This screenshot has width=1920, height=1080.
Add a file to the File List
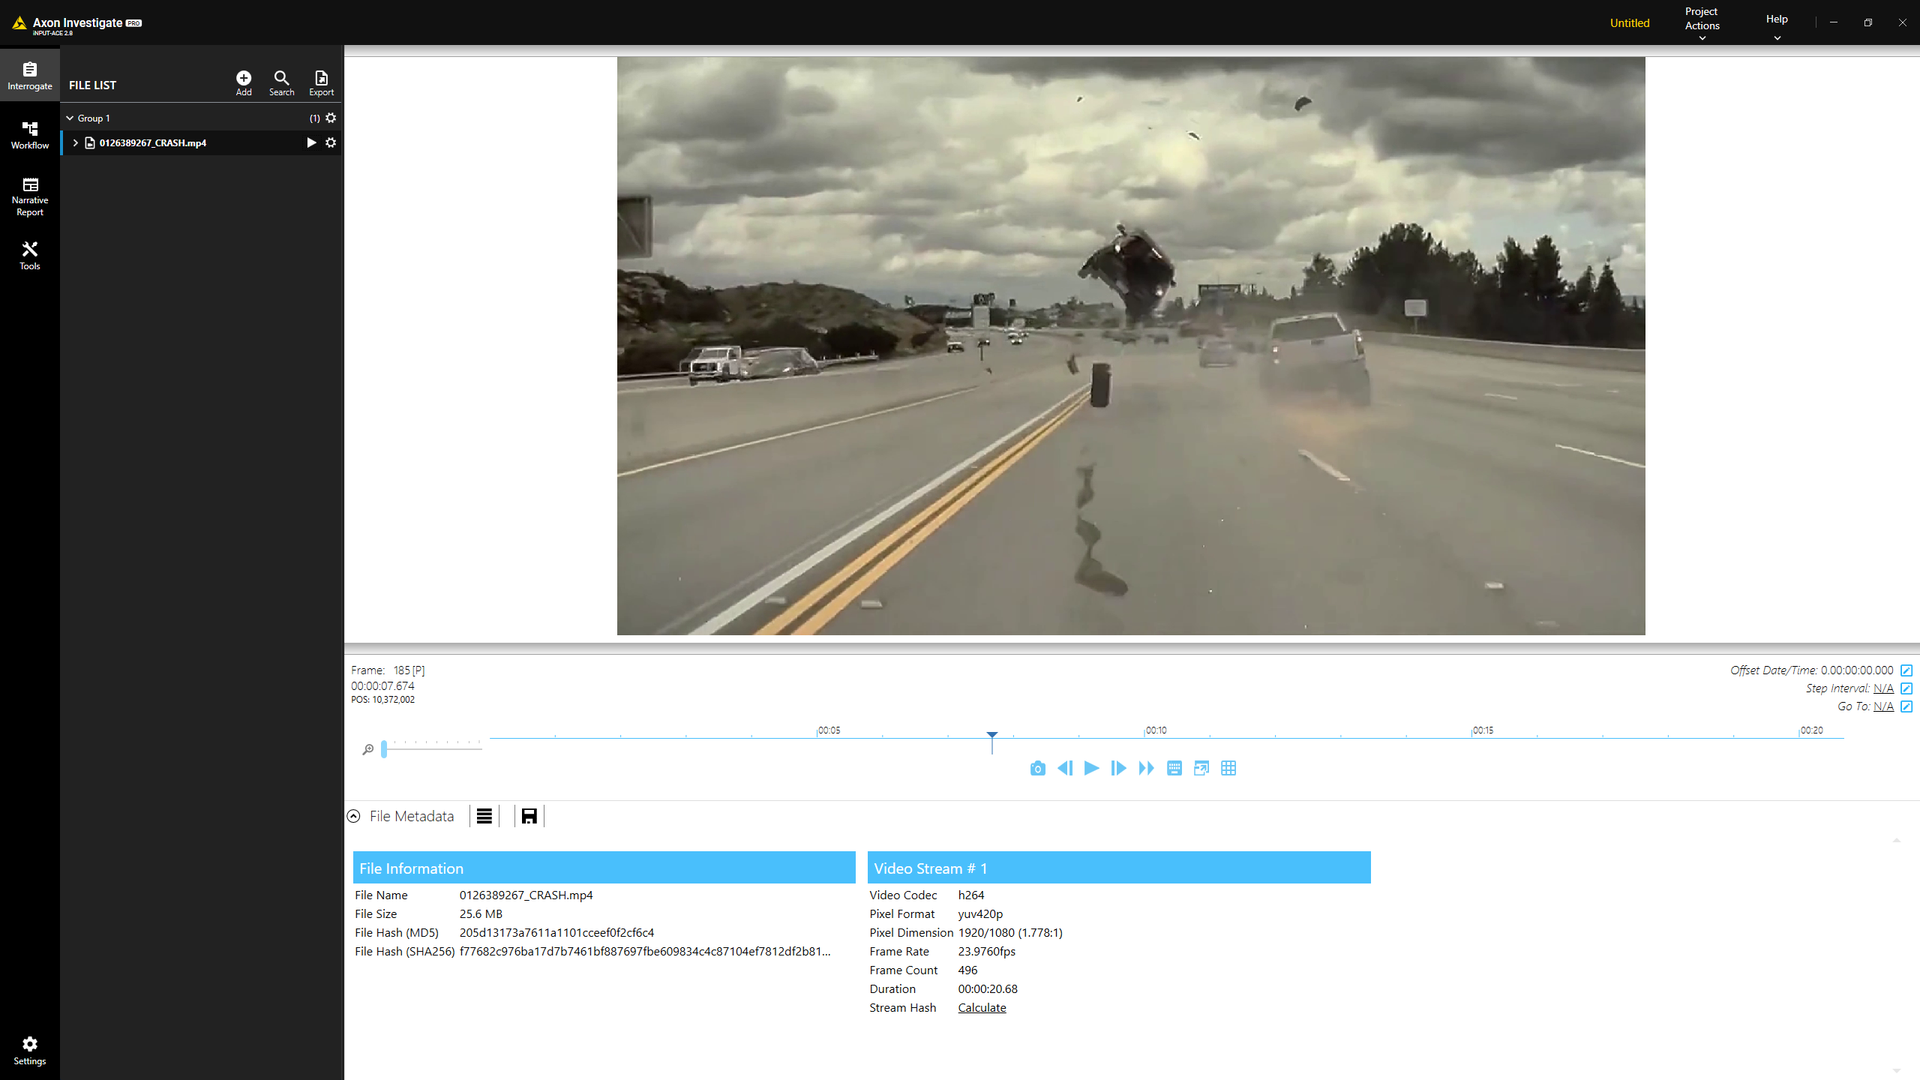pos(243,83)
